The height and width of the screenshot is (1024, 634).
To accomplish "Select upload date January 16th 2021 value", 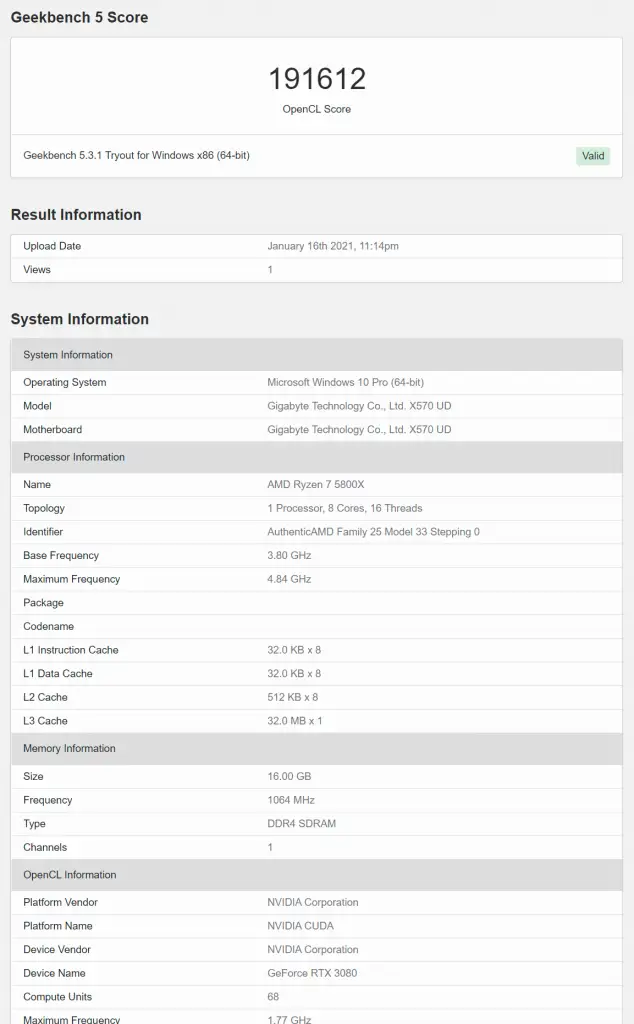I will (x=333, y=246).
